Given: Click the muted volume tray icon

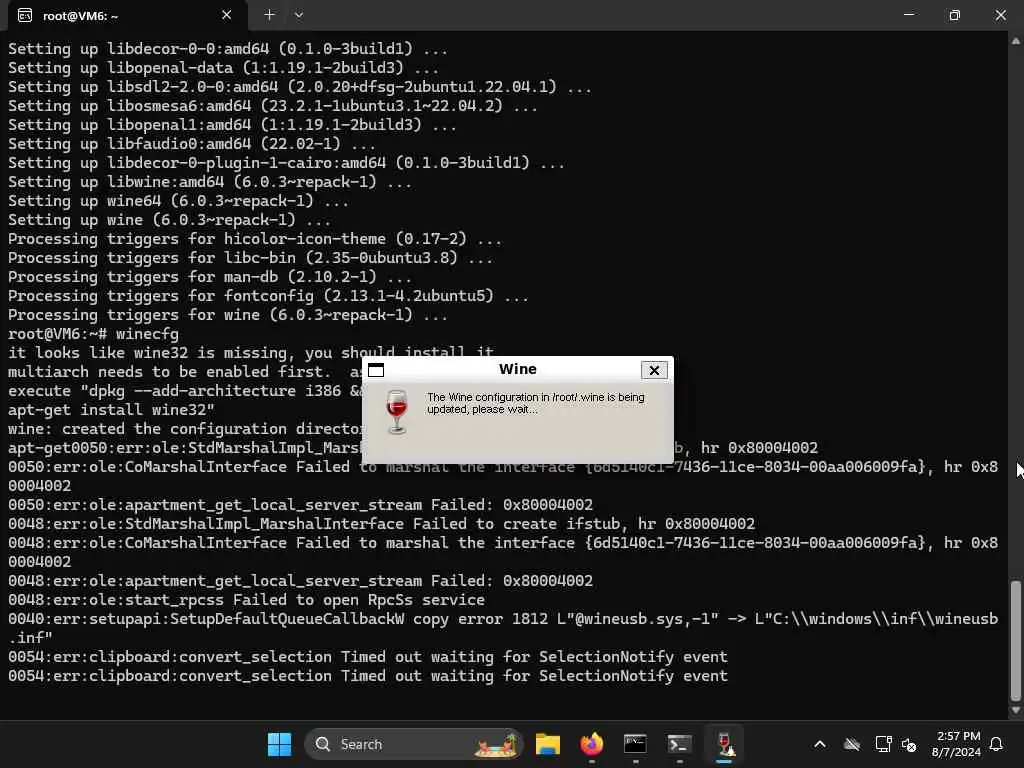Looking at the screenshot, I should [x=908, y=744].
